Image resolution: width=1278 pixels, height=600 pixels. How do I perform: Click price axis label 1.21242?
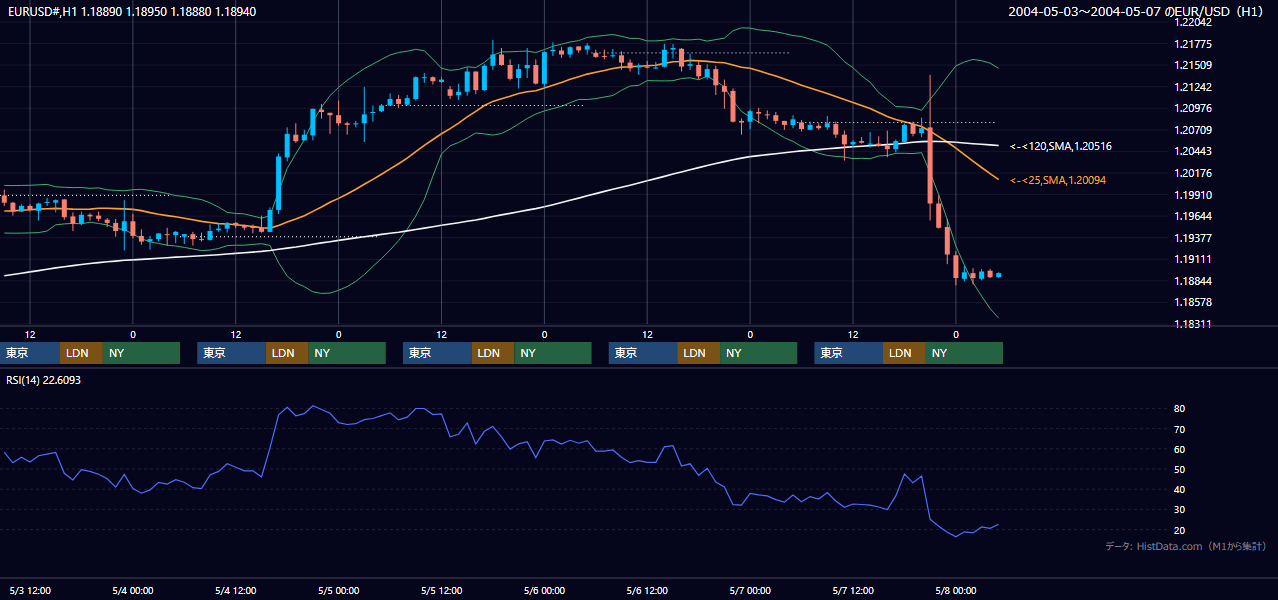pyautogui.click(x=1193, y=87)
